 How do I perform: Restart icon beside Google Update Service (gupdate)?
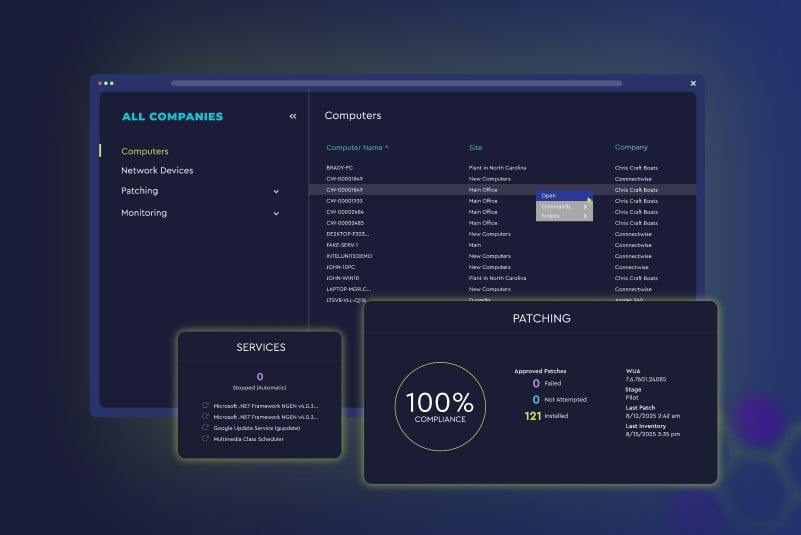point(205,427)
